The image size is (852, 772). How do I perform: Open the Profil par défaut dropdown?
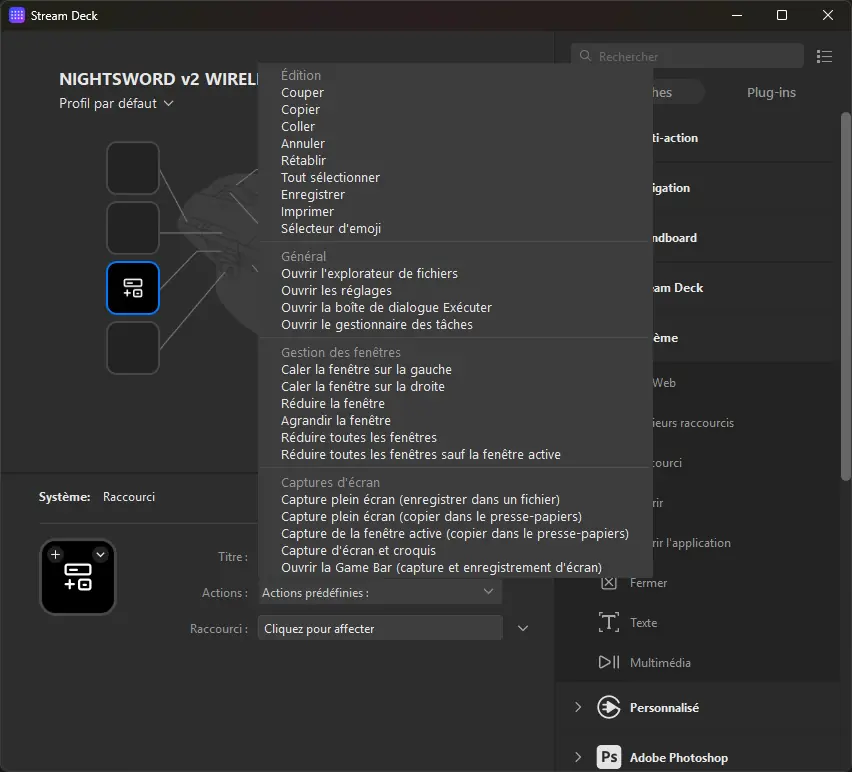(x=116, y=103)
